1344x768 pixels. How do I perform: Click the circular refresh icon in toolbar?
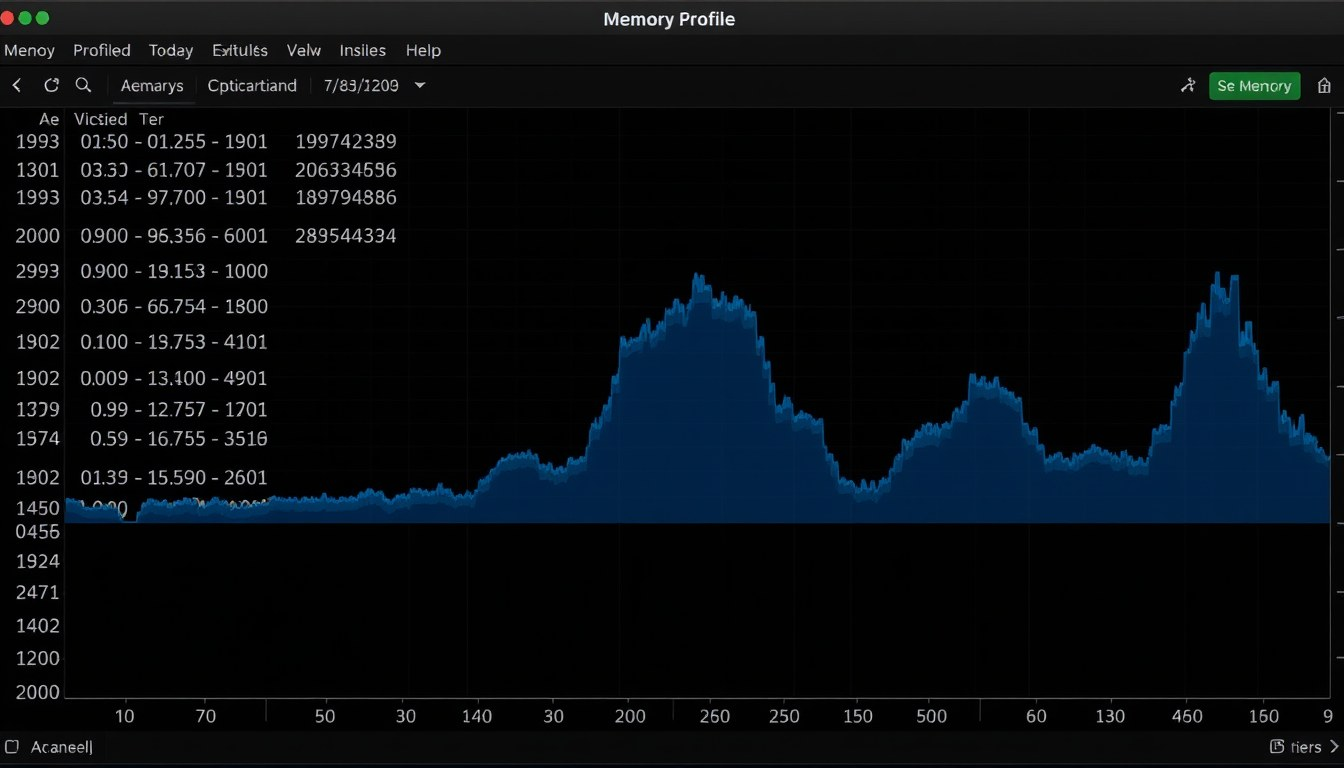point(51,86)
